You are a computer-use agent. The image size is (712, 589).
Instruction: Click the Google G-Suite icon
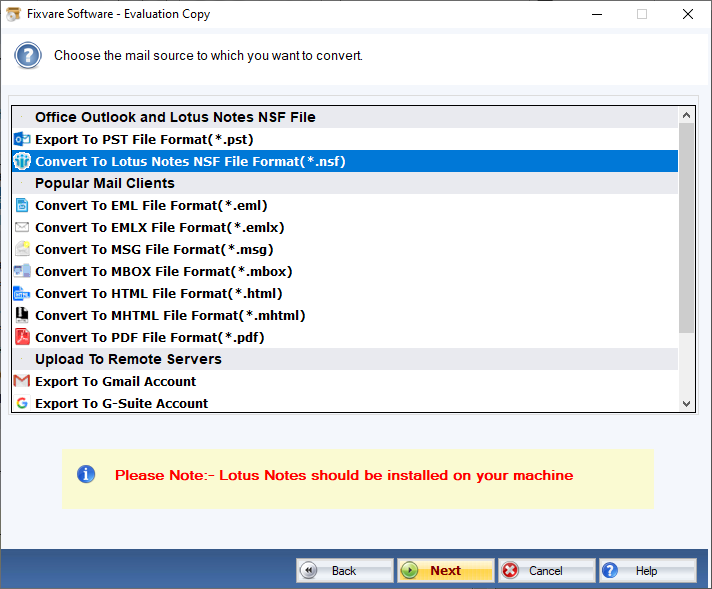22,403
